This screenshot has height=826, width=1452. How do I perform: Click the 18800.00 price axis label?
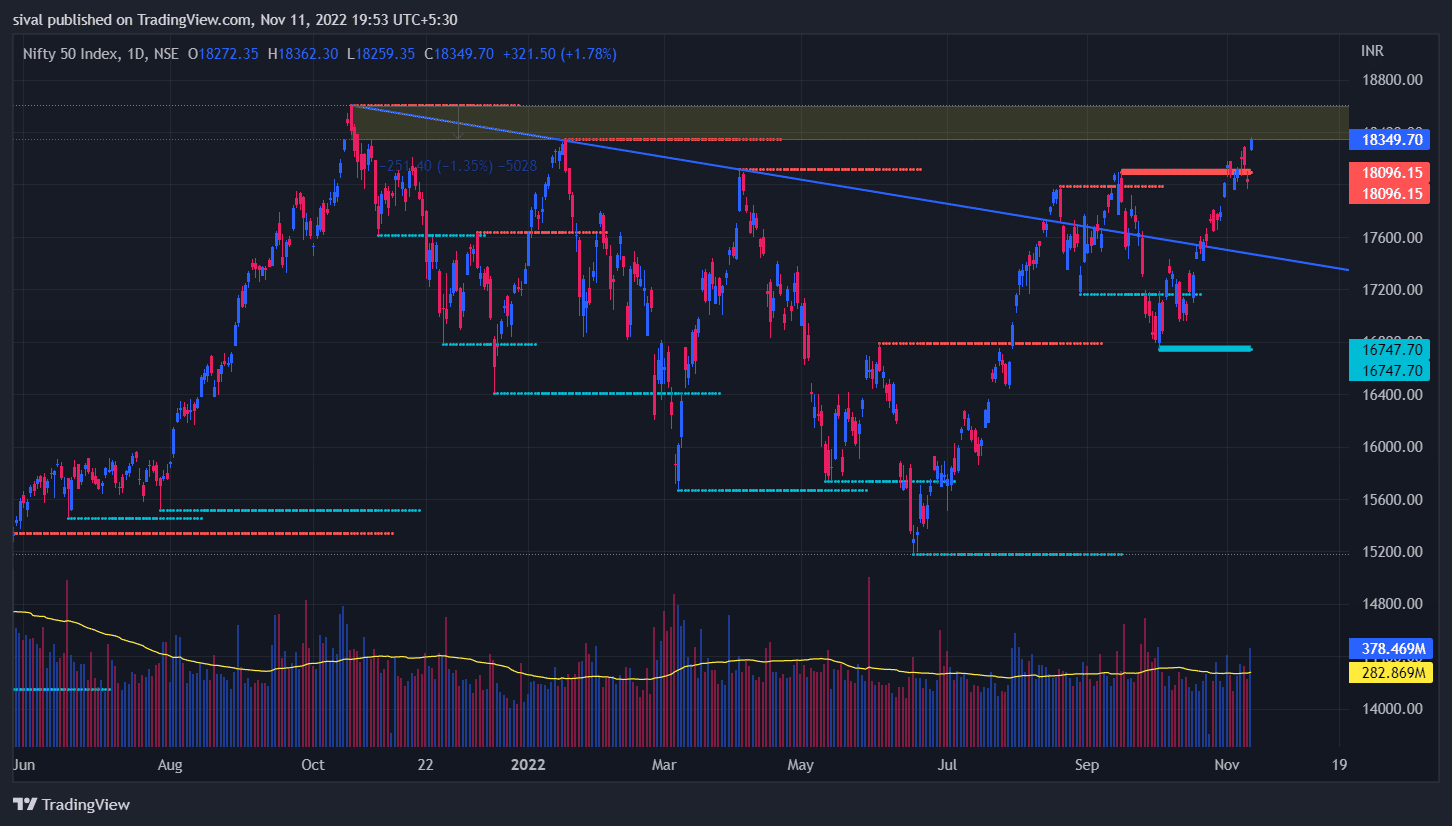[1390, 80]
